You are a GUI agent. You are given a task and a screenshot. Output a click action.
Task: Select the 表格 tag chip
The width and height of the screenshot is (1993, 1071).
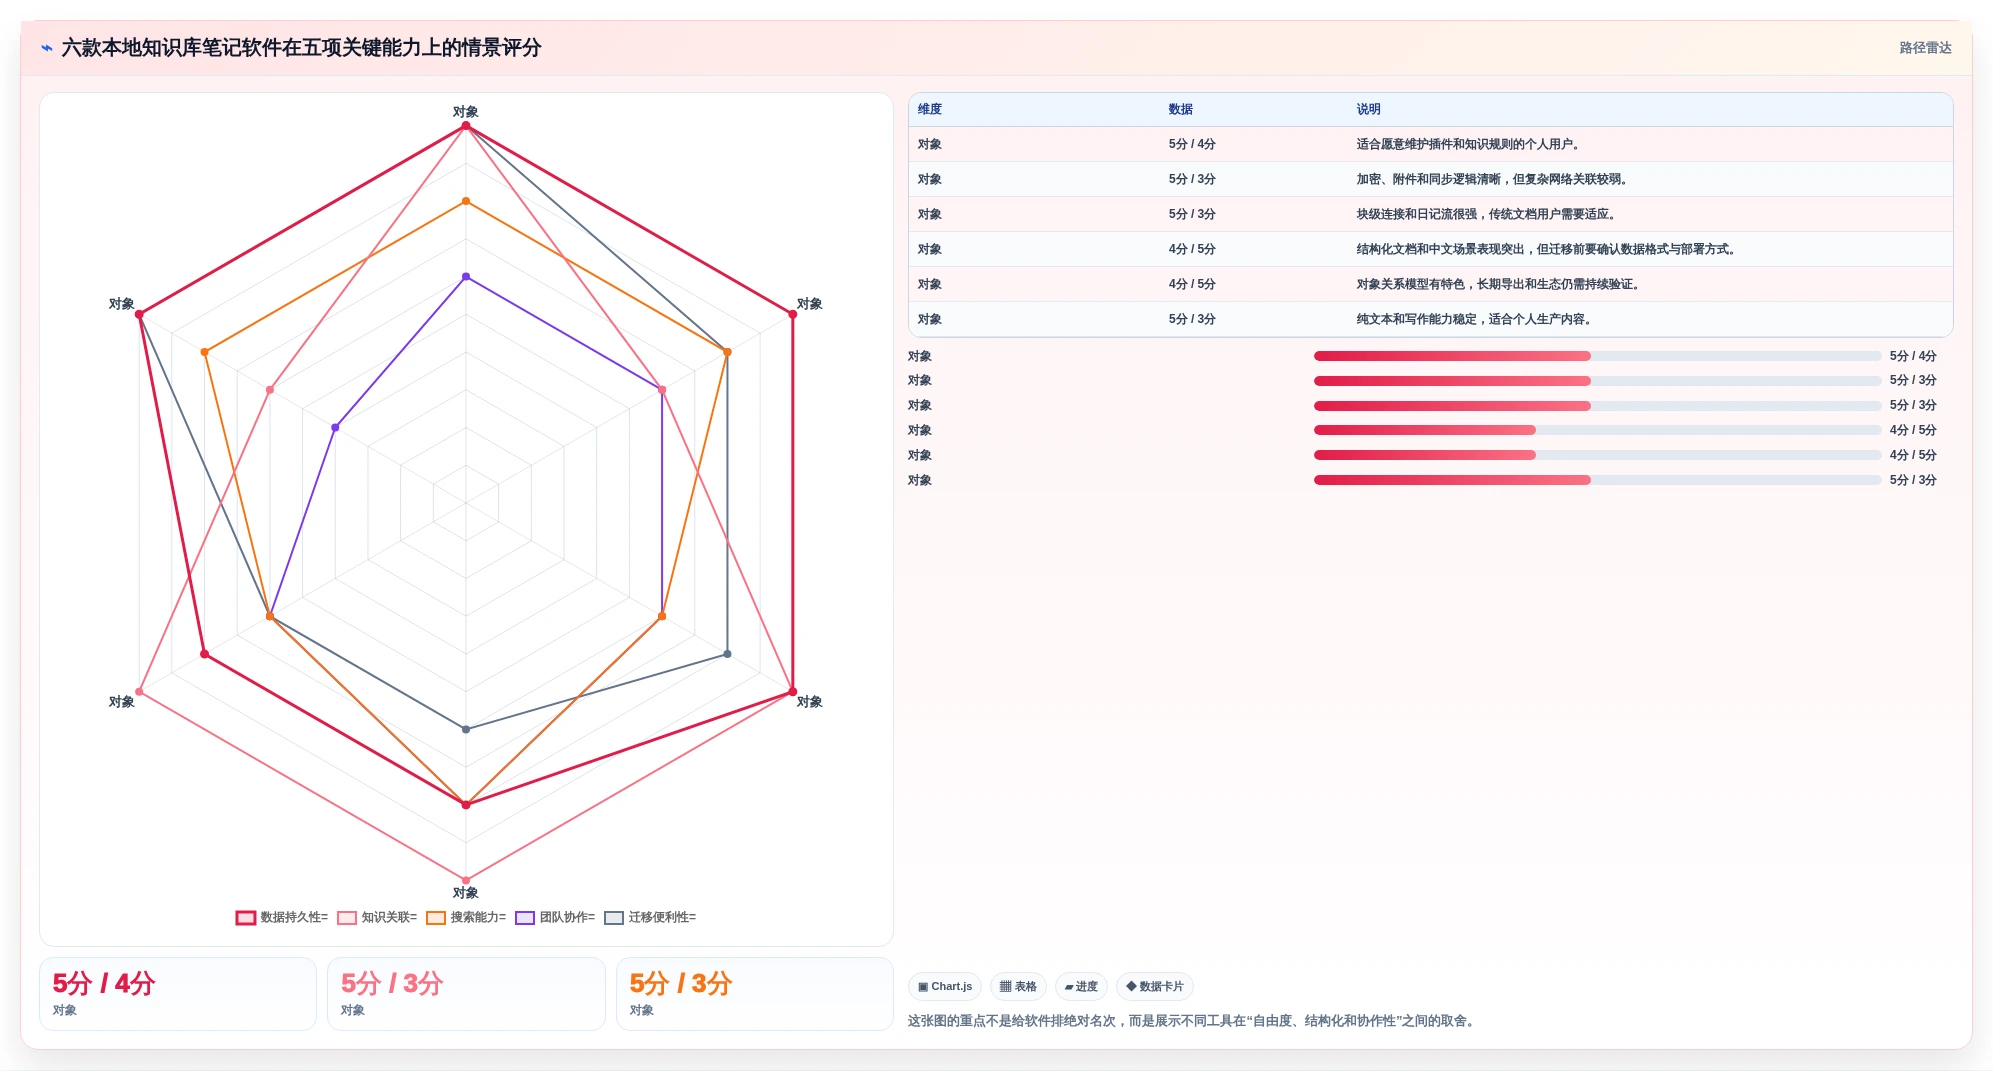(x=1018, y=986)
